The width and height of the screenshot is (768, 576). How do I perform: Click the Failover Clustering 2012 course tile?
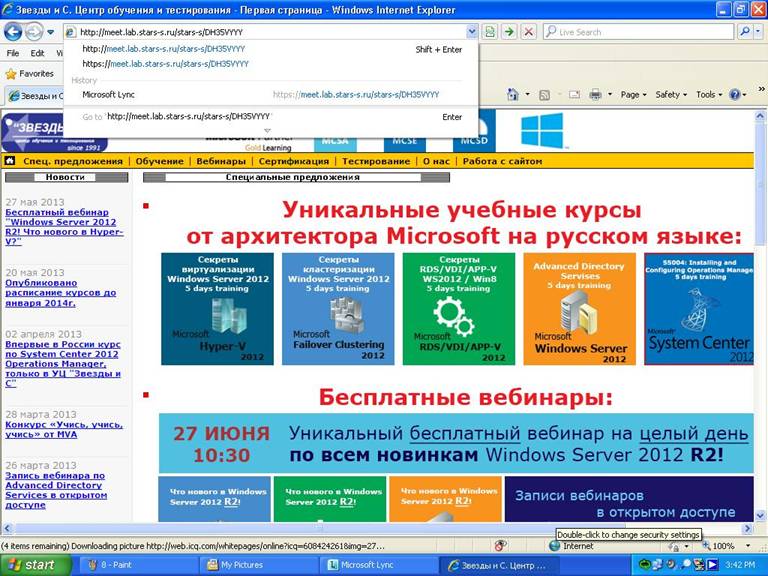(338, 309)
